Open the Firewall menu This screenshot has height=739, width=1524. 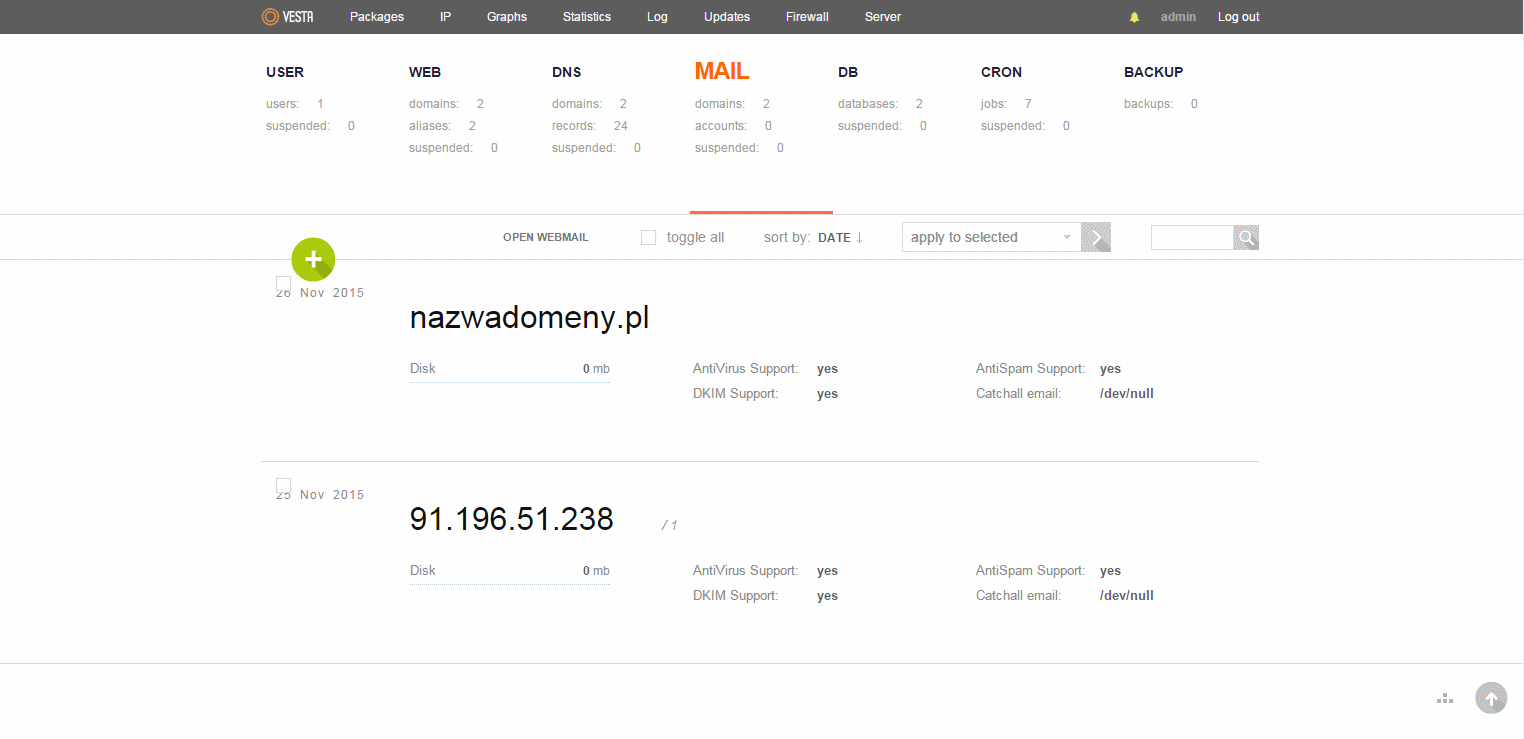807,17
